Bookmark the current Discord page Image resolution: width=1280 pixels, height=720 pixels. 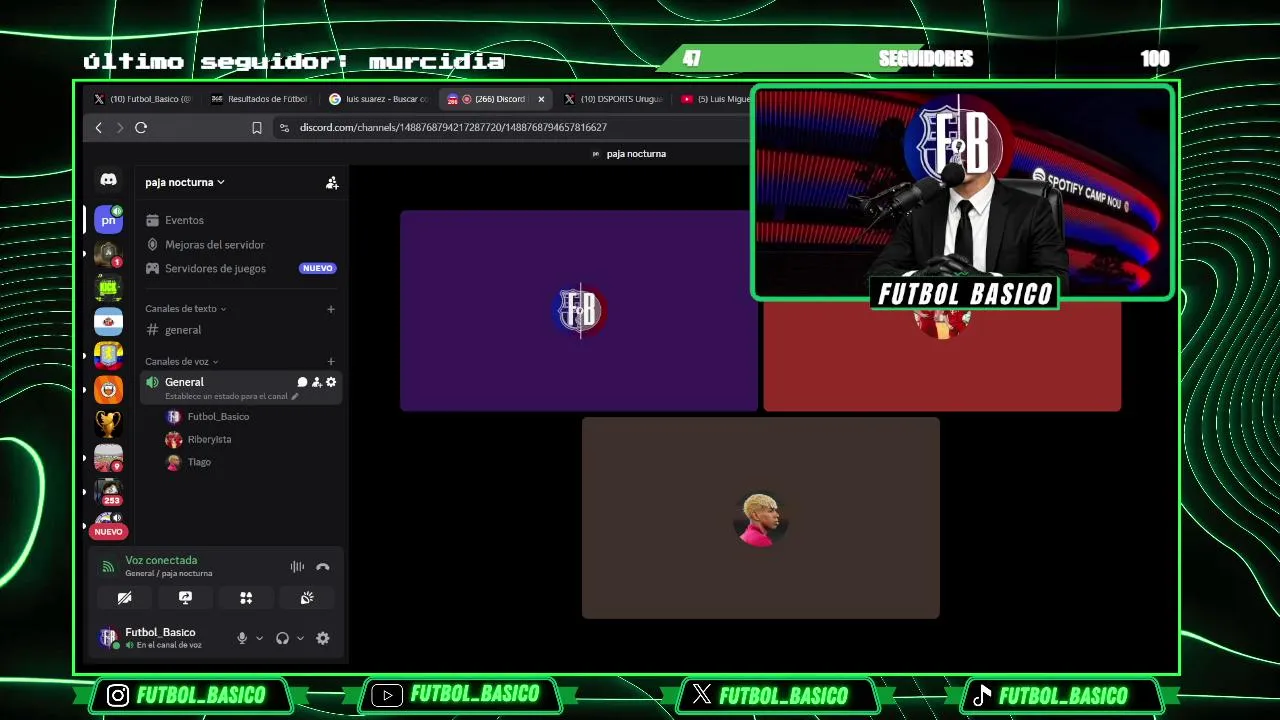click(257, 128)
